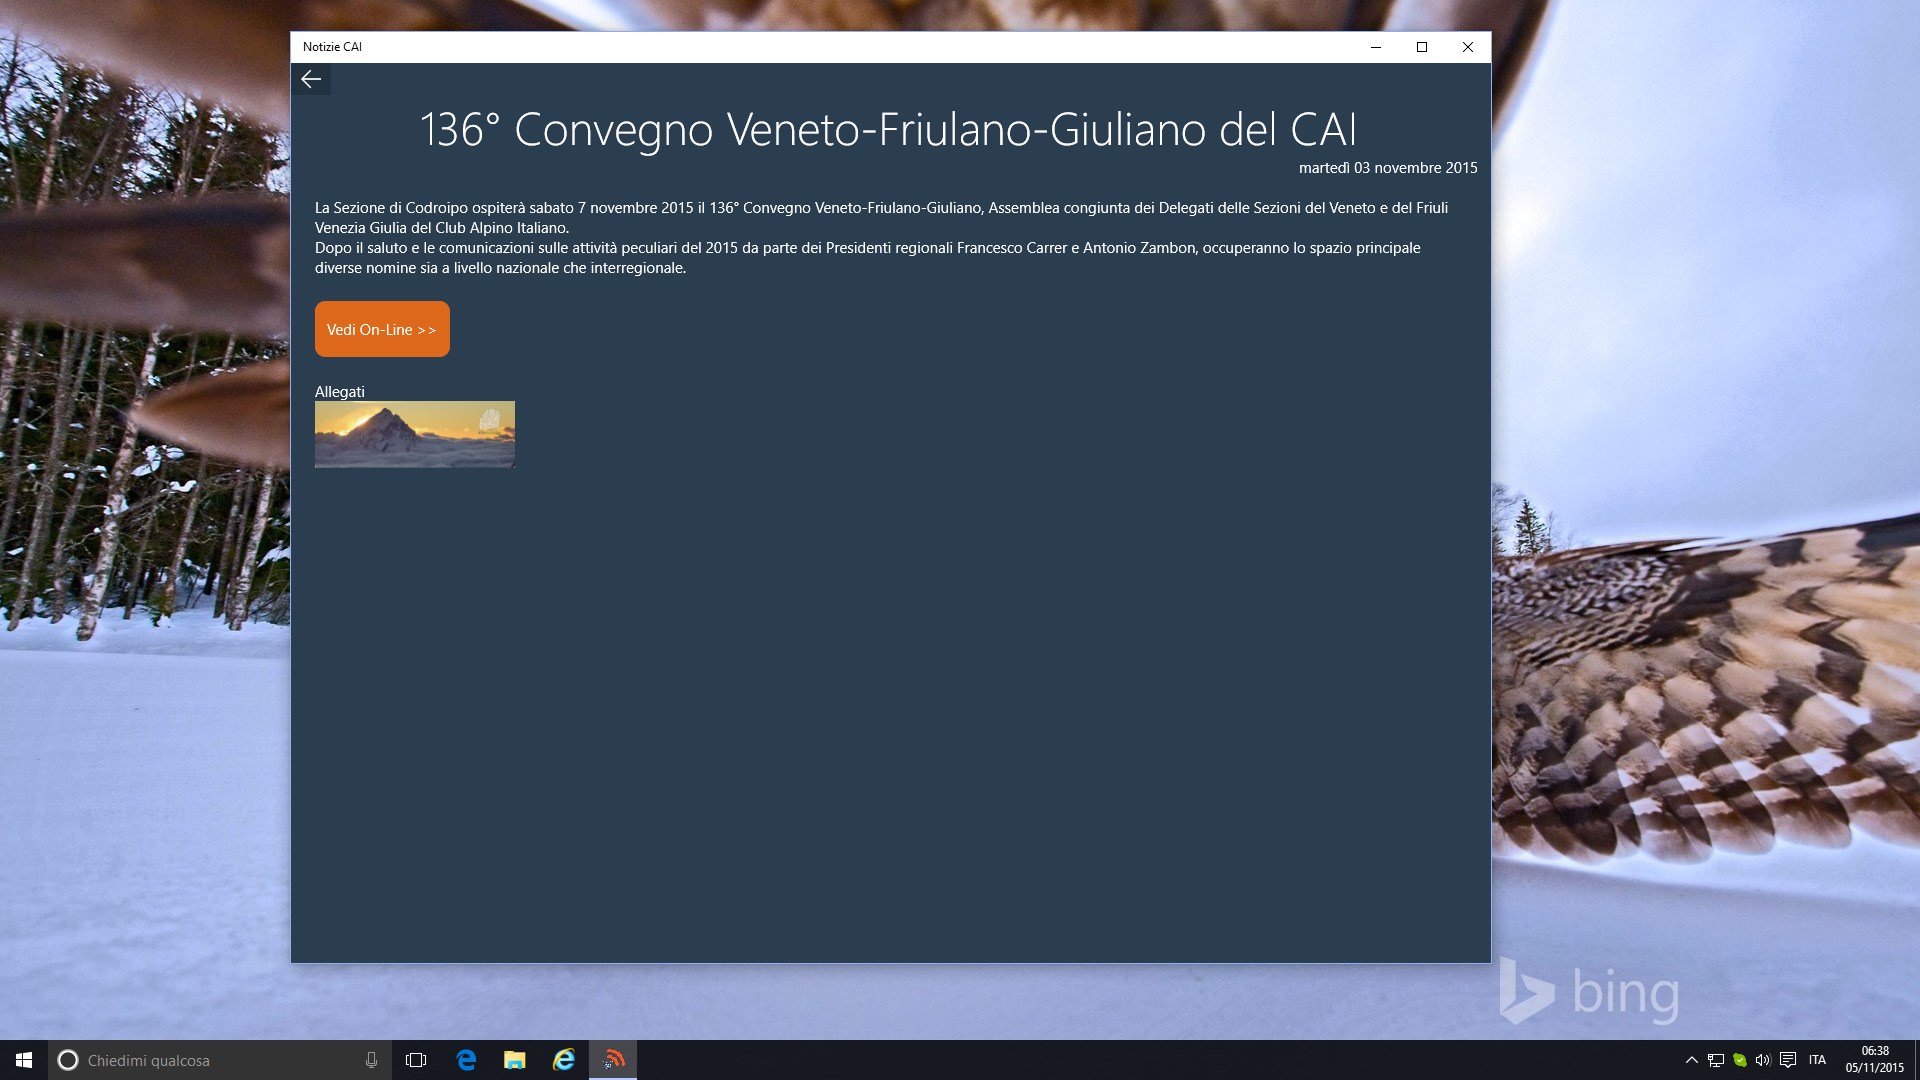Open Task View from taskbar
Viewport: 1920px width, 1080px height.
416,1060
